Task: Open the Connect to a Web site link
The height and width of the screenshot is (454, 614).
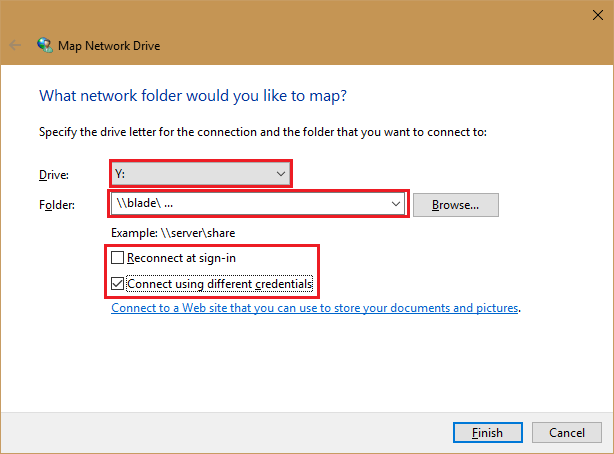Action: point(315,309)
